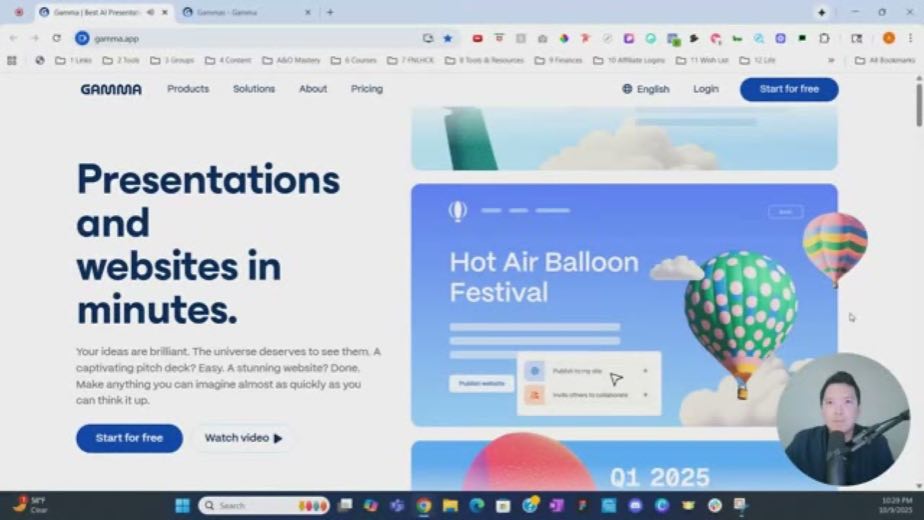Open site information icon beside gamma.app
The width and height of the screenshot is (924, 520).
(82, 38)
